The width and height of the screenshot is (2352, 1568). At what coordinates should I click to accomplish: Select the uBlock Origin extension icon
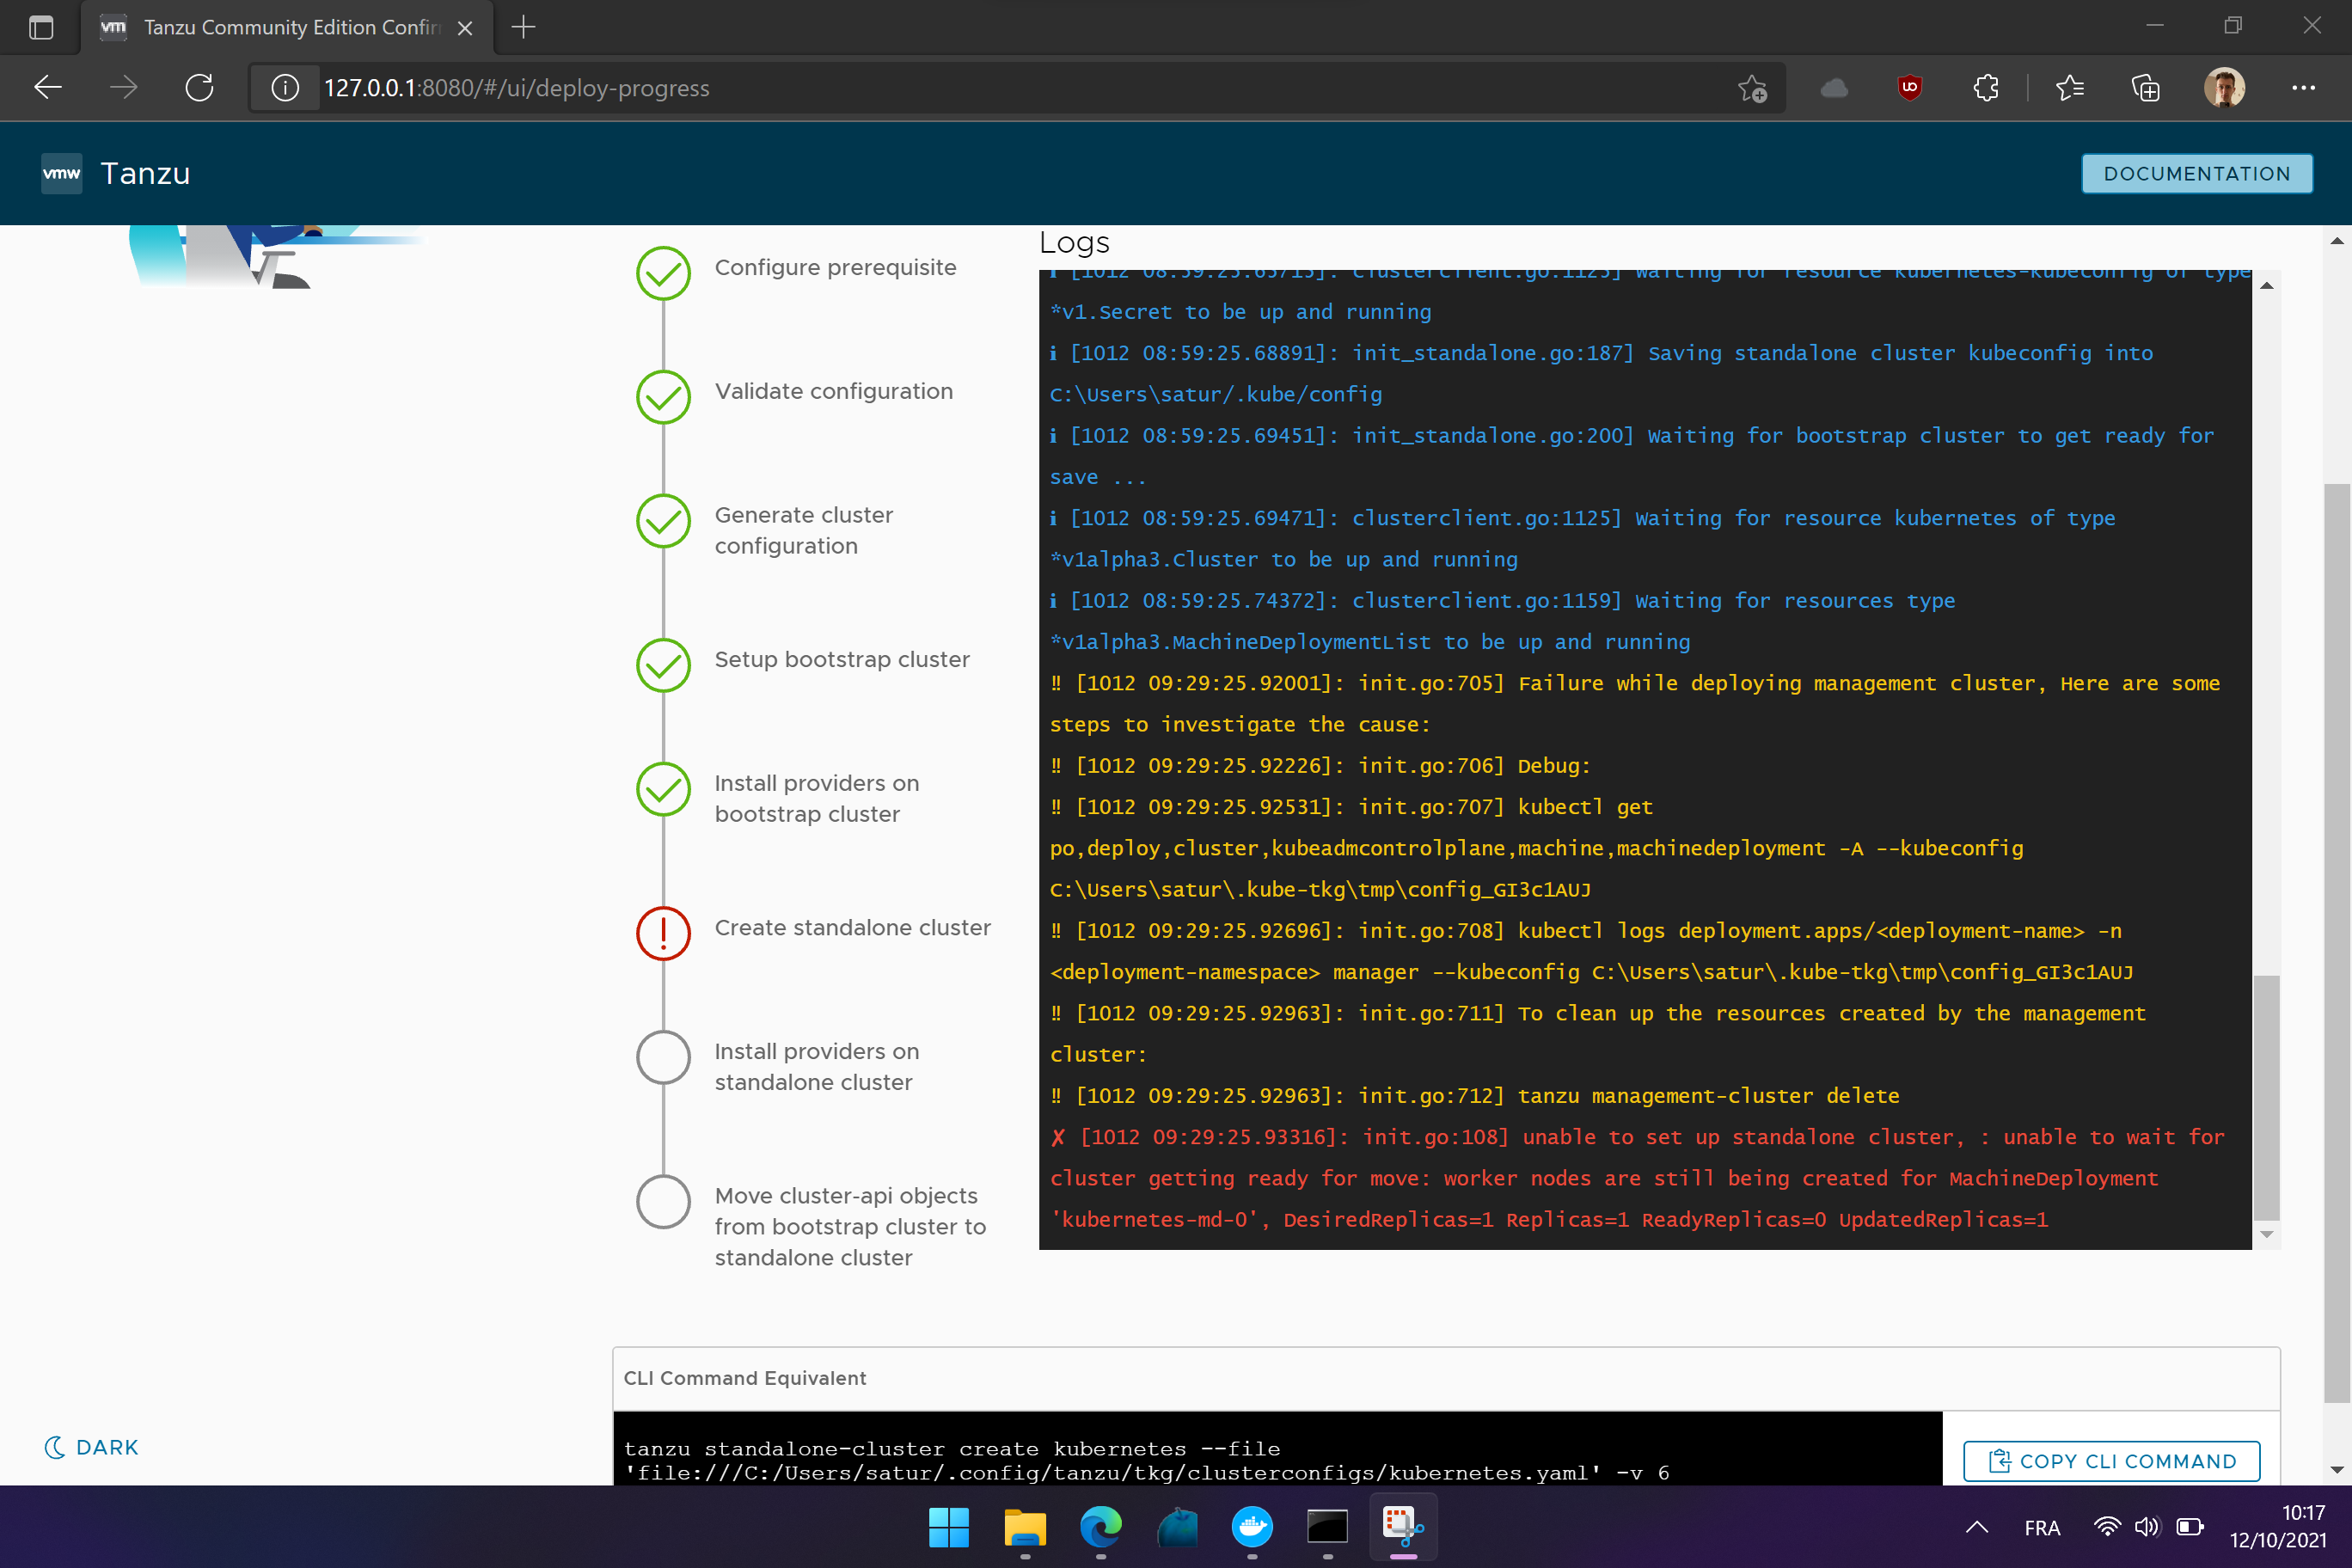1909,88
